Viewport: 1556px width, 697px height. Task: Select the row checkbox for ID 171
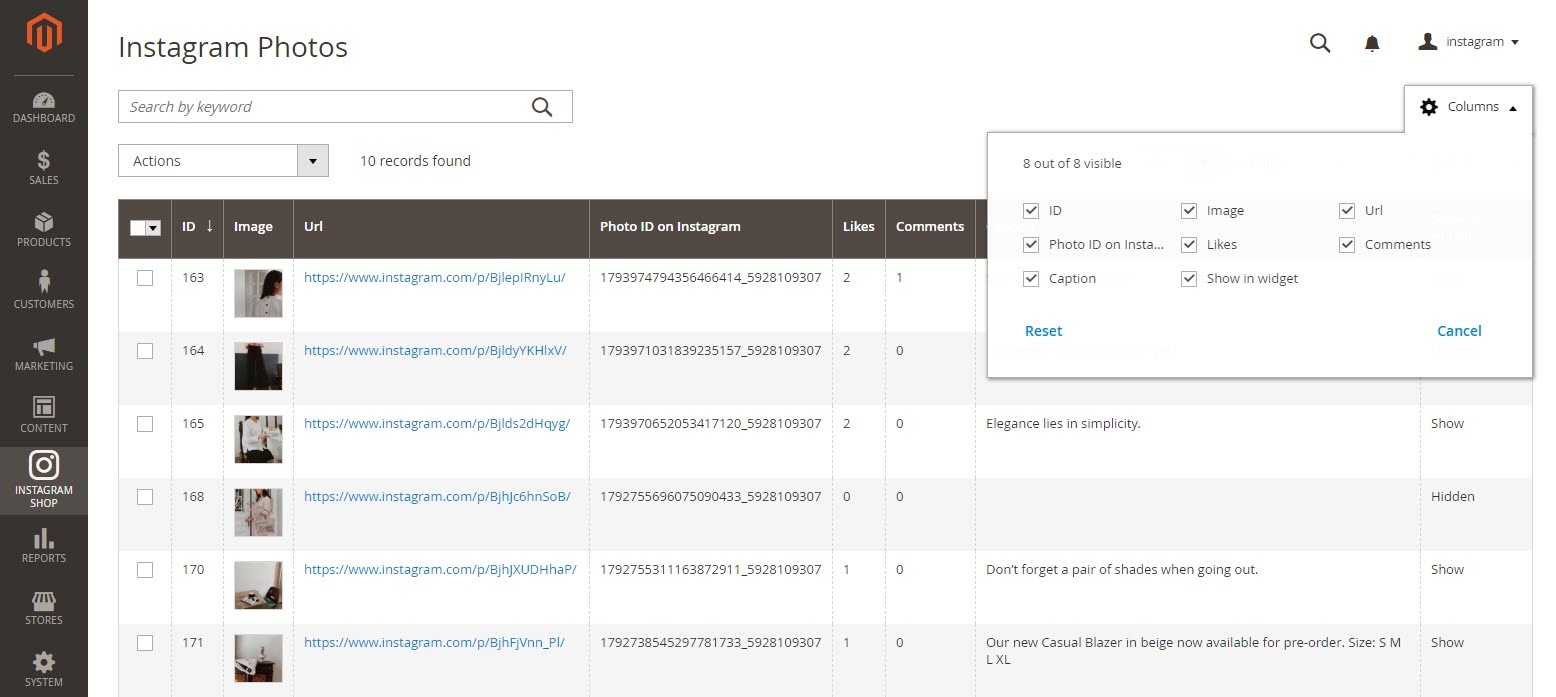145,643
